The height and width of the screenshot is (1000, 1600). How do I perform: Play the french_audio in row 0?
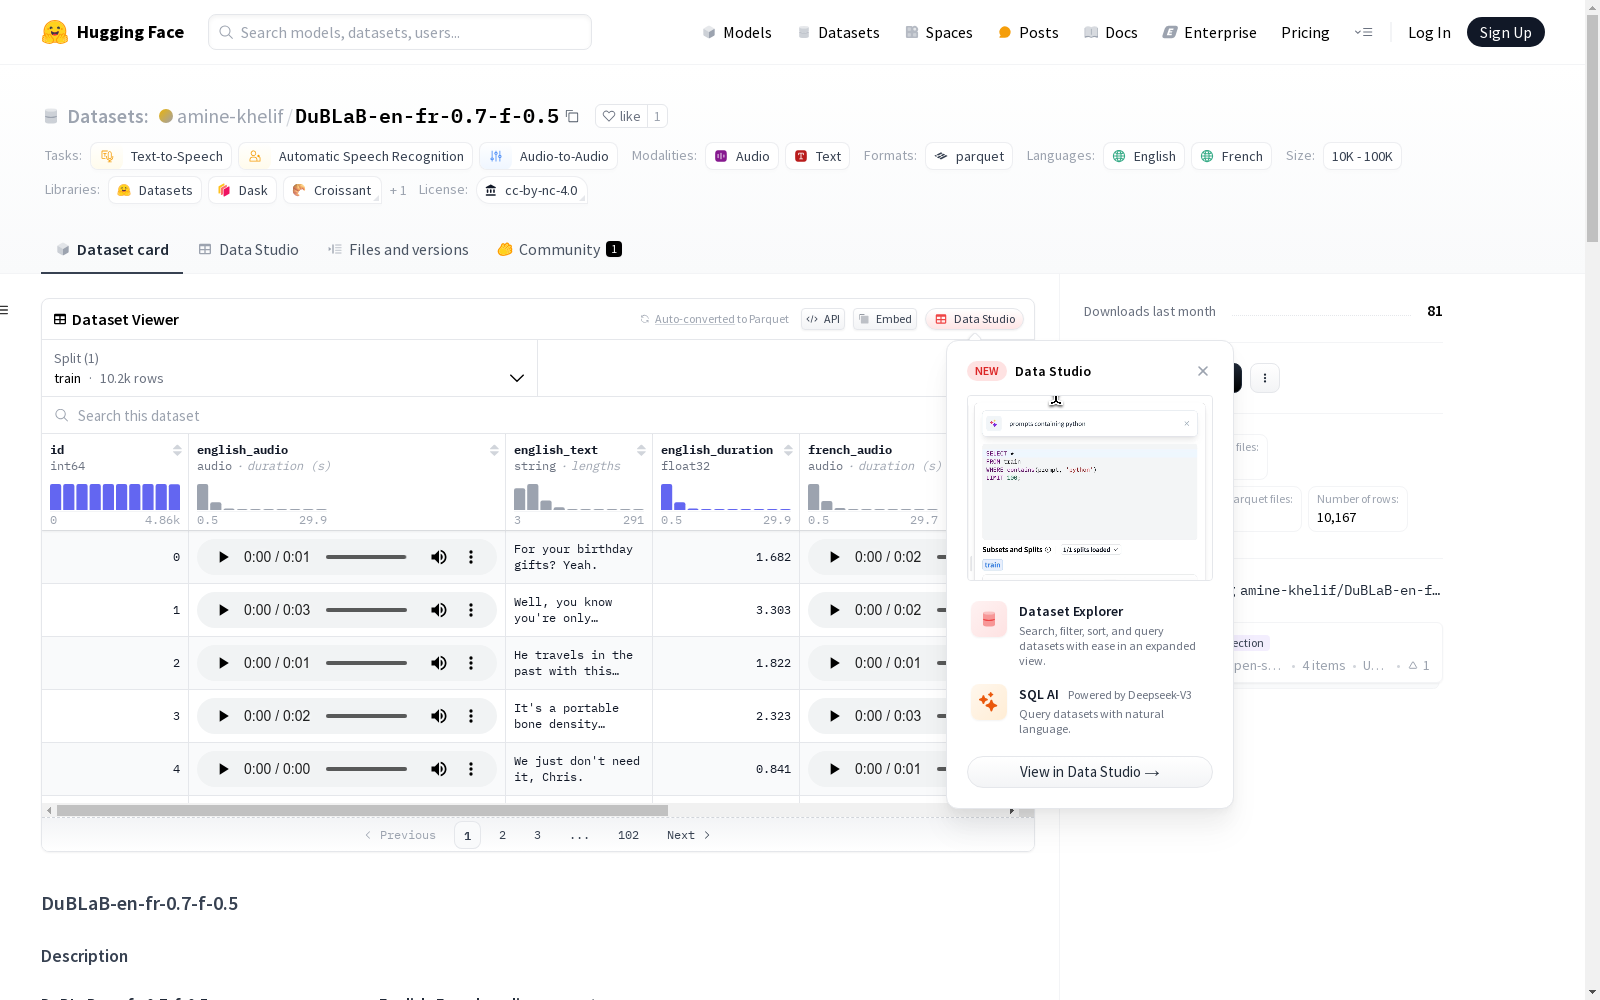[835, 557]
